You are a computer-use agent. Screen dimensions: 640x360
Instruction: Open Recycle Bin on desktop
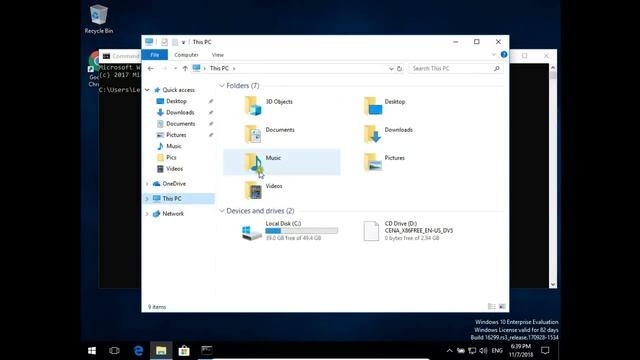98,19
